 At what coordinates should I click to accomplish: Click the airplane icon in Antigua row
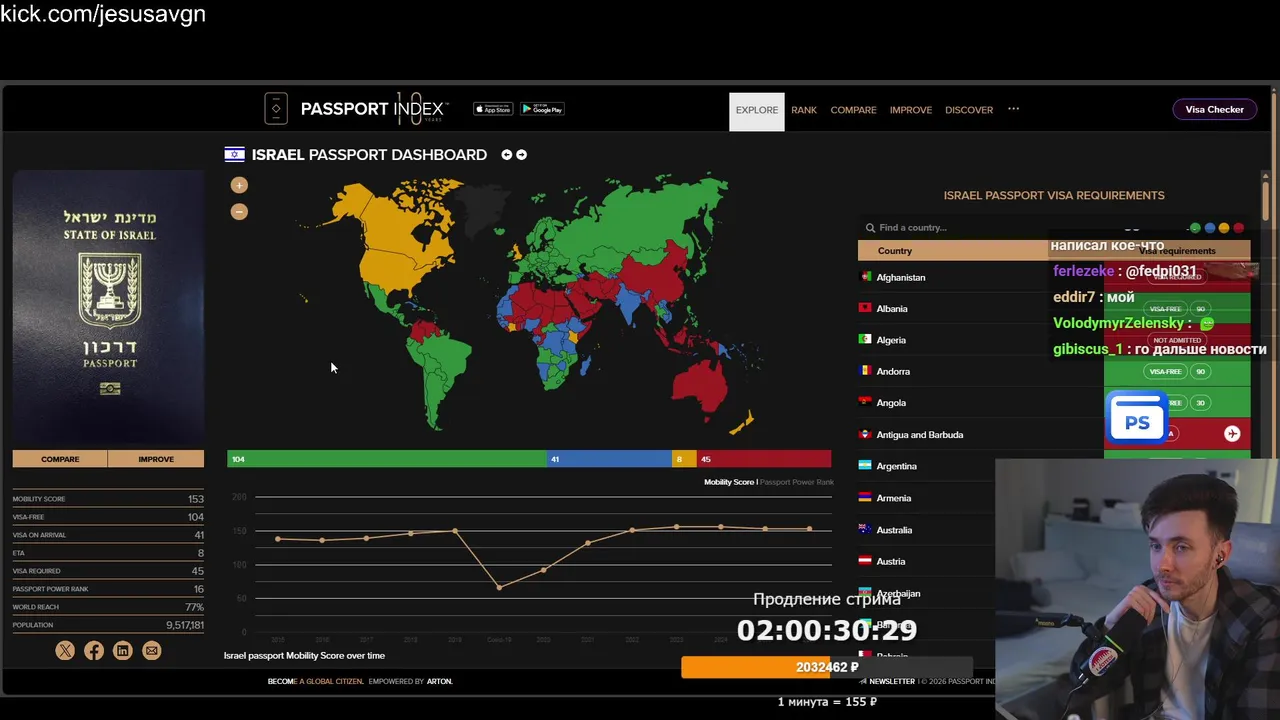(x=1232, y=434)
